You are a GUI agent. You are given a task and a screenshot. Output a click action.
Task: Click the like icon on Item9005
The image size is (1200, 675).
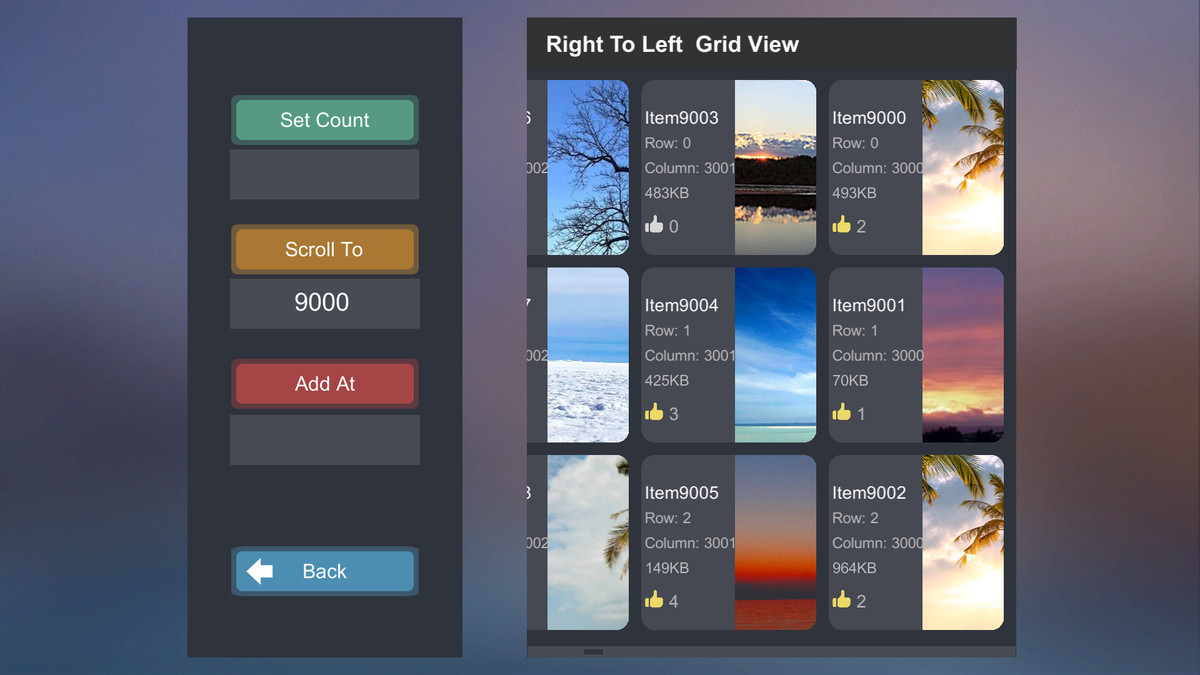click(655, 600)
